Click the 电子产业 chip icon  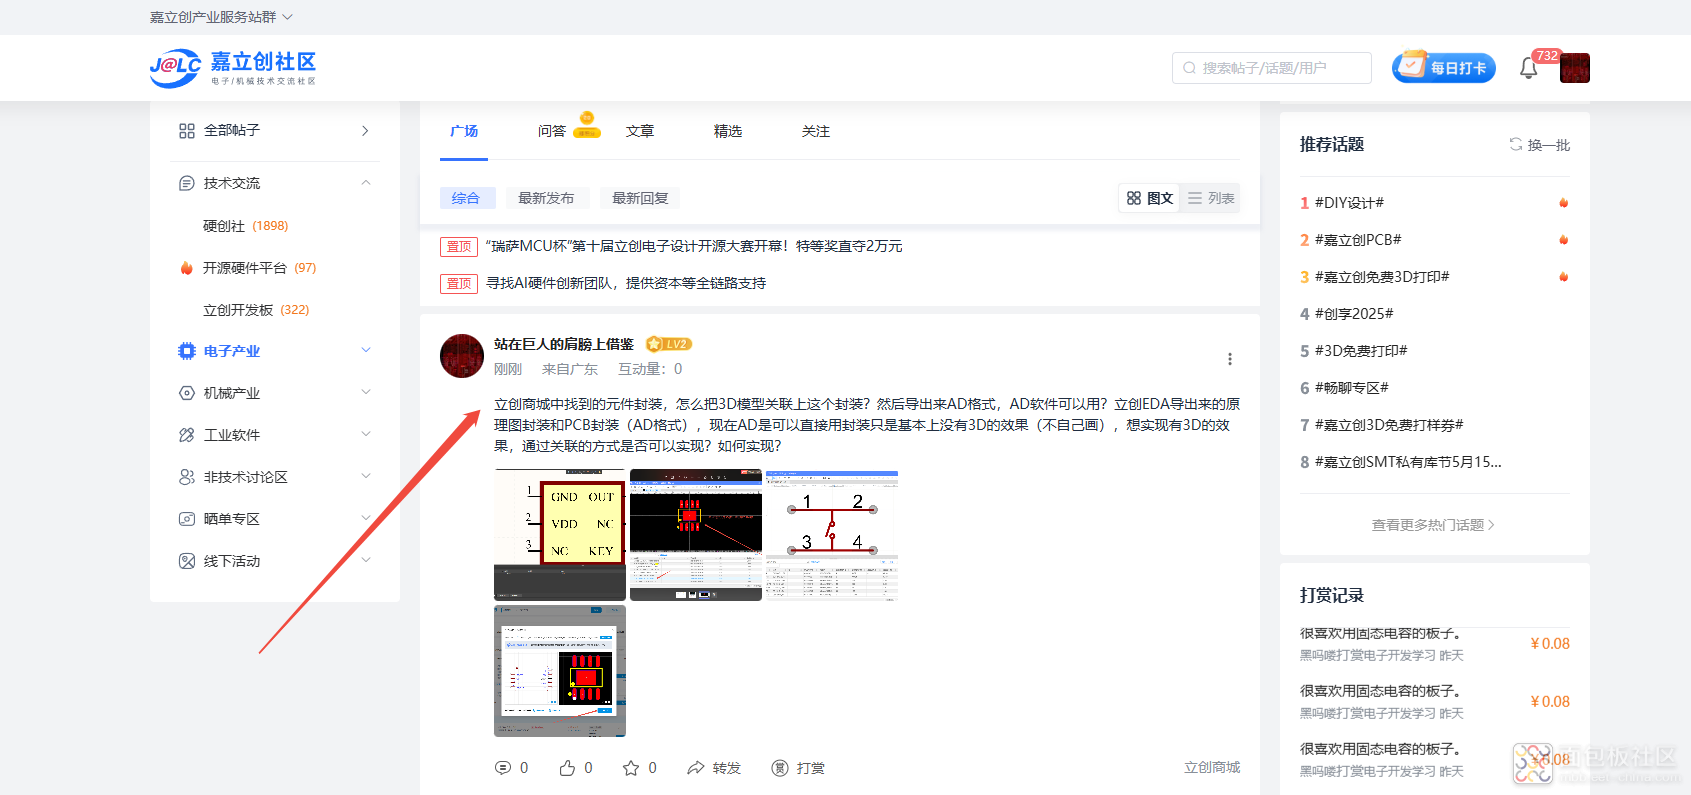[x=187, y=351]
